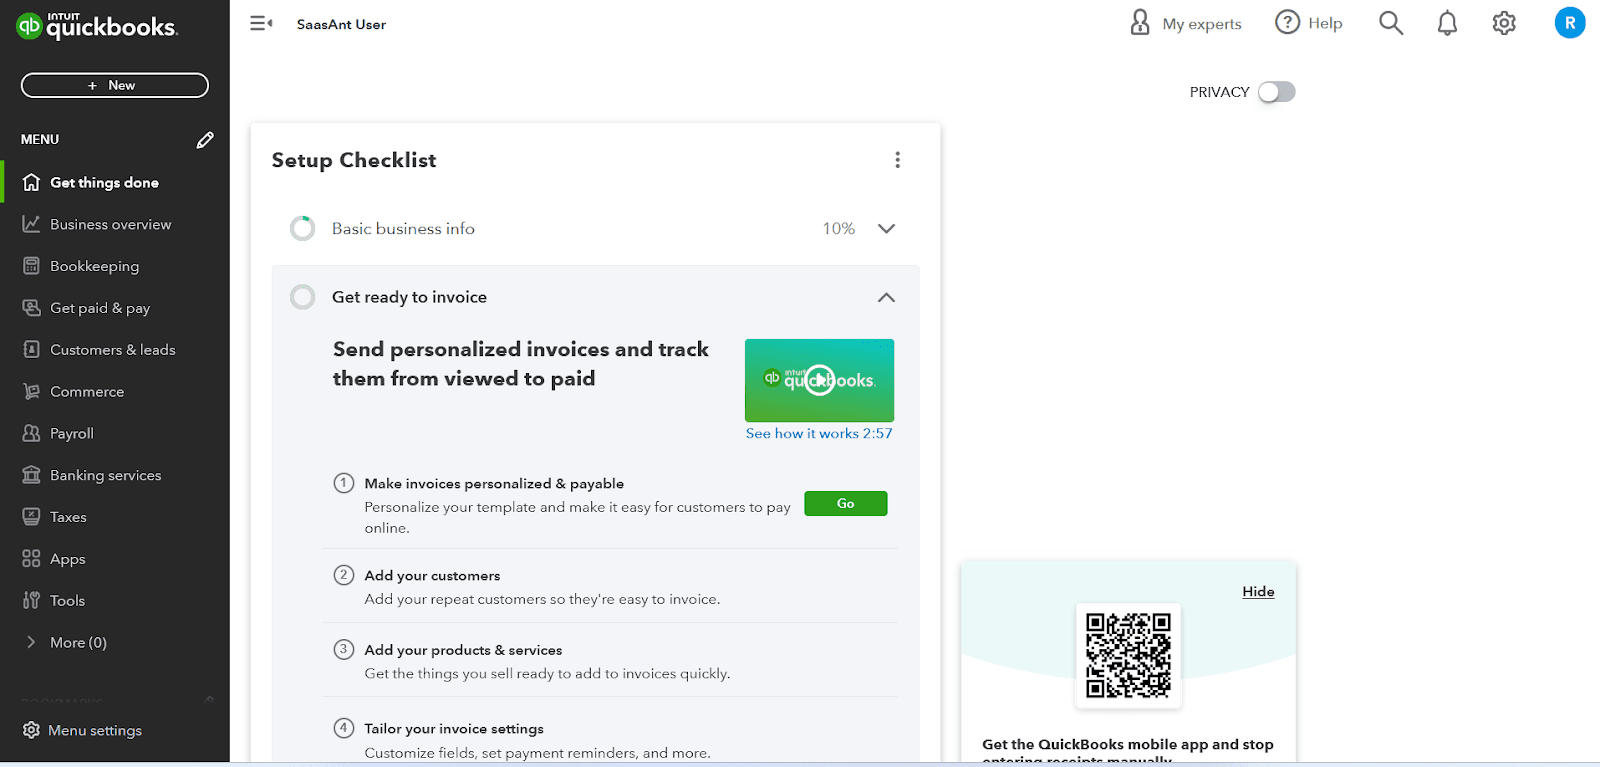The image size is (1600, 767).
Task: Click the Customers & leads icon
Action: click(x=31, y=350)
